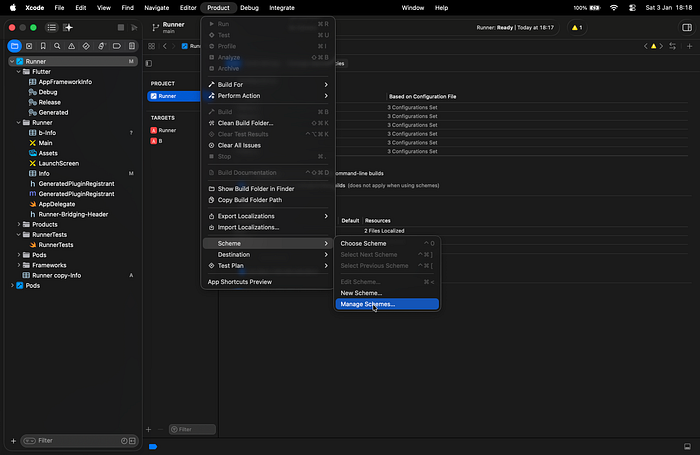Open the Find navigator magnifier icon
The height and width of the screenshot is (455, 700).
tap(57, 46)
